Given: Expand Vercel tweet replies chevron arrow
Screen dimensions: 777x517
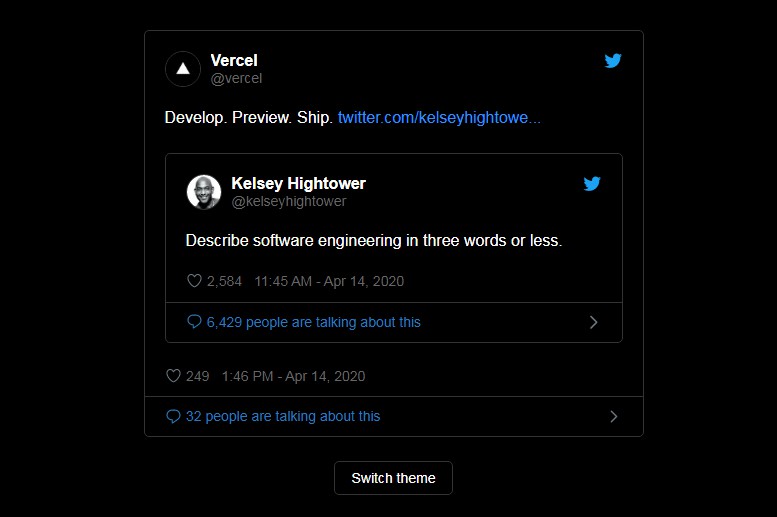Looking at the screenshot, I should click(613, 416).
